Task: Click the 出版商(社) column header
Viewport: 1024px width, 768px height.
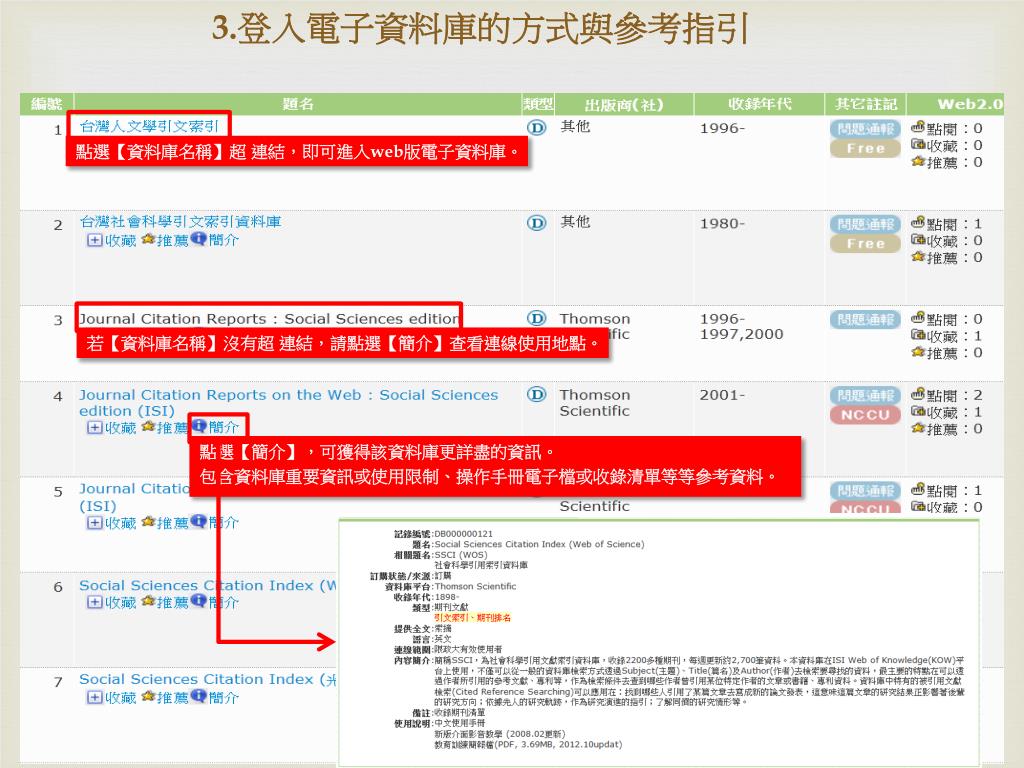Action: click(623, 104)
